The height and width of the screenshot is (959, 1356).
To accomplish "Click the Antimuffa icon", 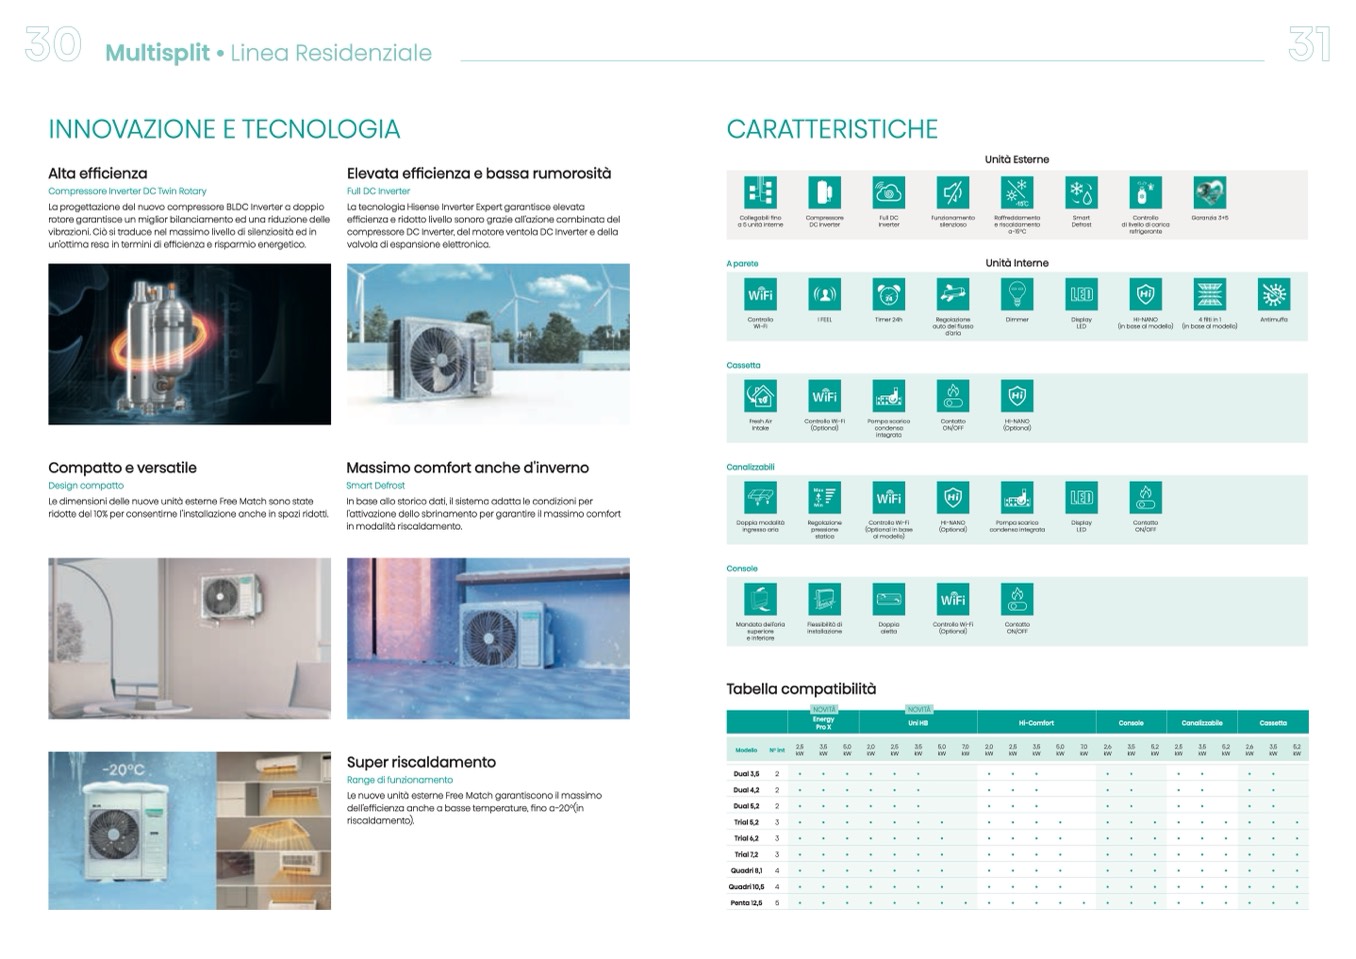I will (1273, 295).
